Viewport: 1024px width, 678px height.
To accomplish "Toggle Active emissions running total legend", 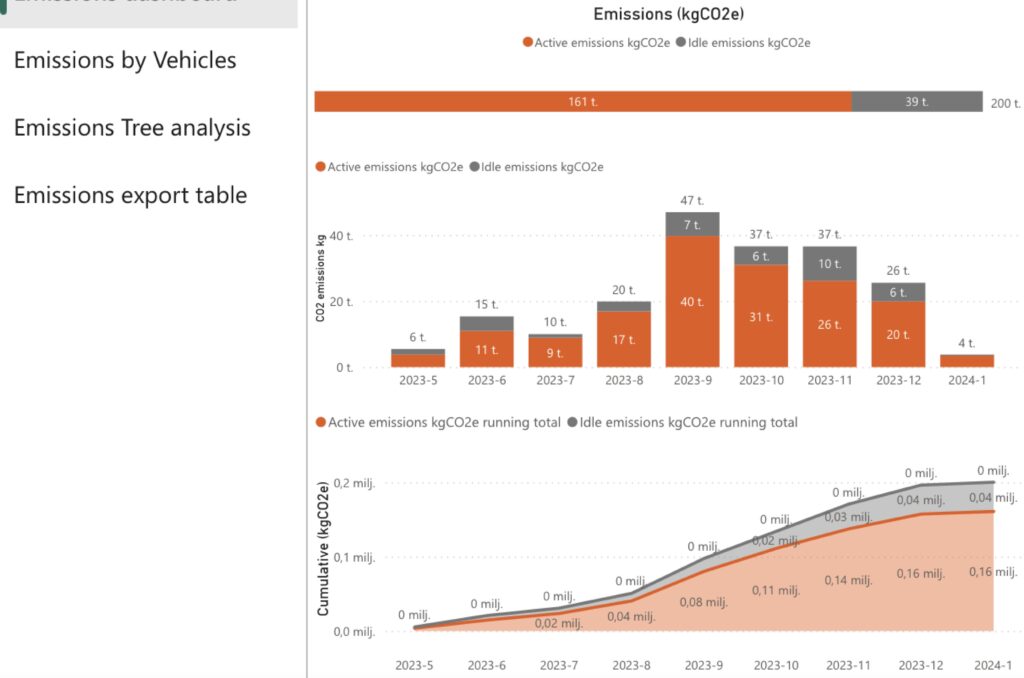I will (x=438, y=423).
